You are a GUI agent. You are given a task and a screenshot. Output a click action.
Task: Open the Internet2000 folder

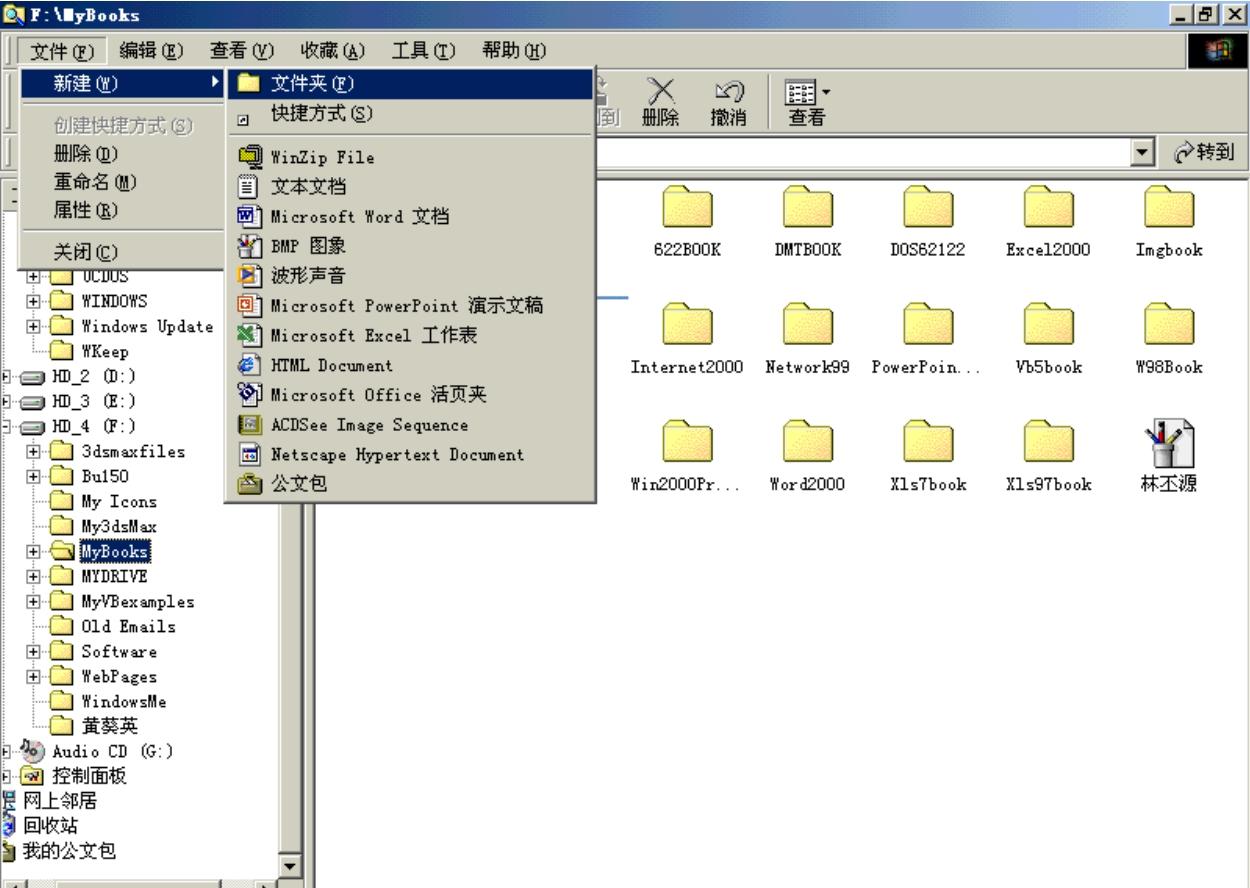click(686, 338)
